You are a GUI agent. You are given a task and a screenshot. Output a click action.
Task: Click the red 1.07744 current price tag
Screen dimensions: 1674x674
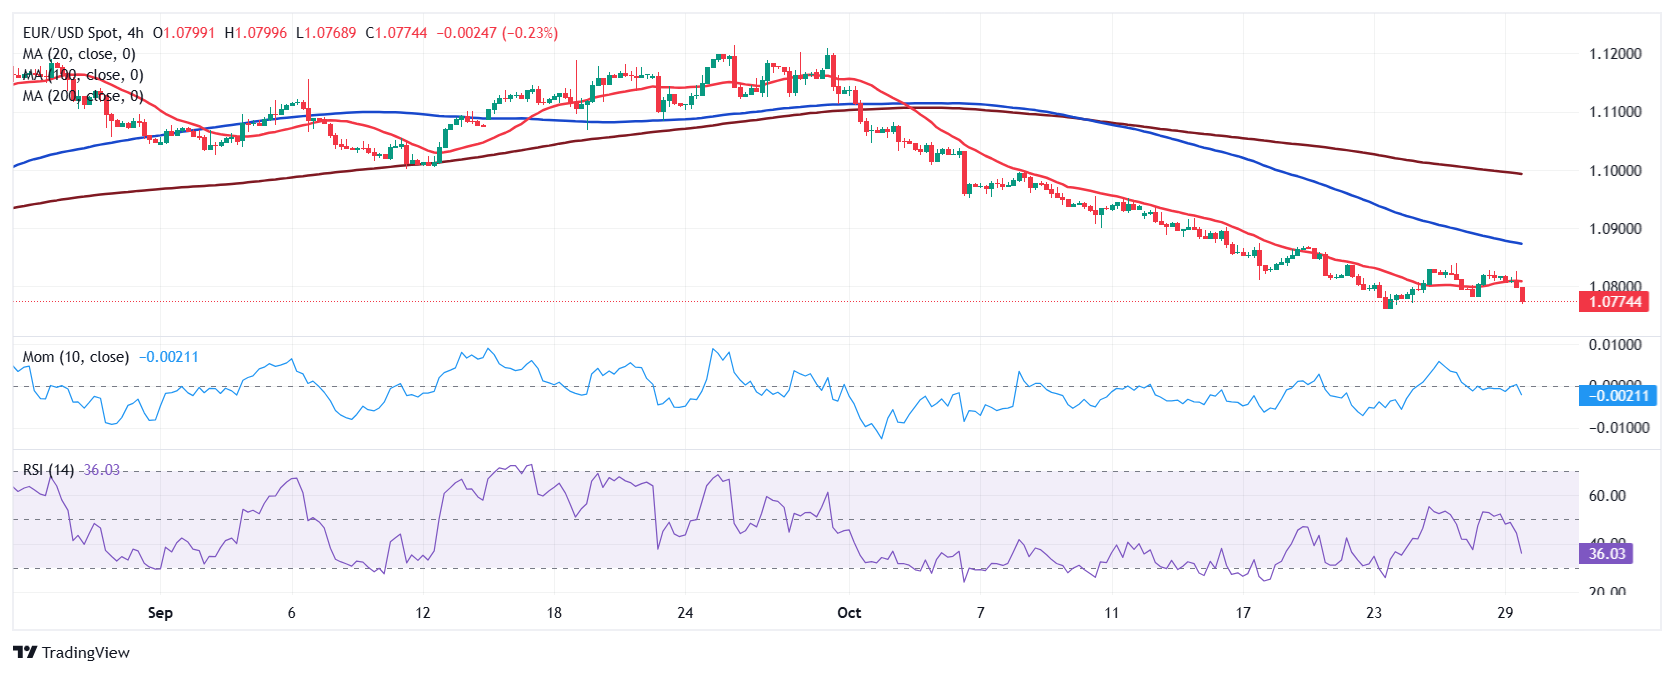1614,302
